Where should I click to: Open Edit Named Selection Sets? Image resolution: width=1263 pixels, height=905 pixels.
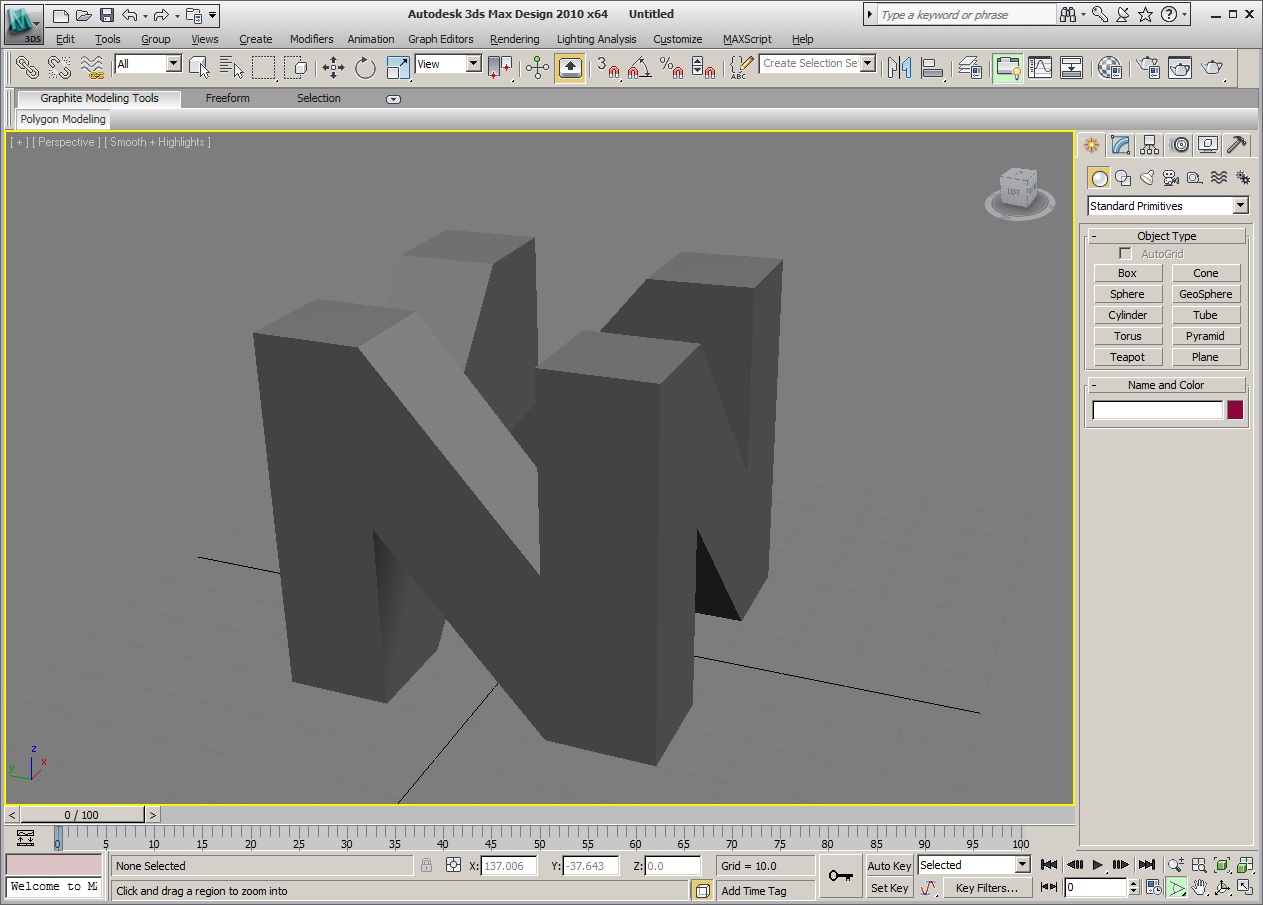[x=741, y=67]
